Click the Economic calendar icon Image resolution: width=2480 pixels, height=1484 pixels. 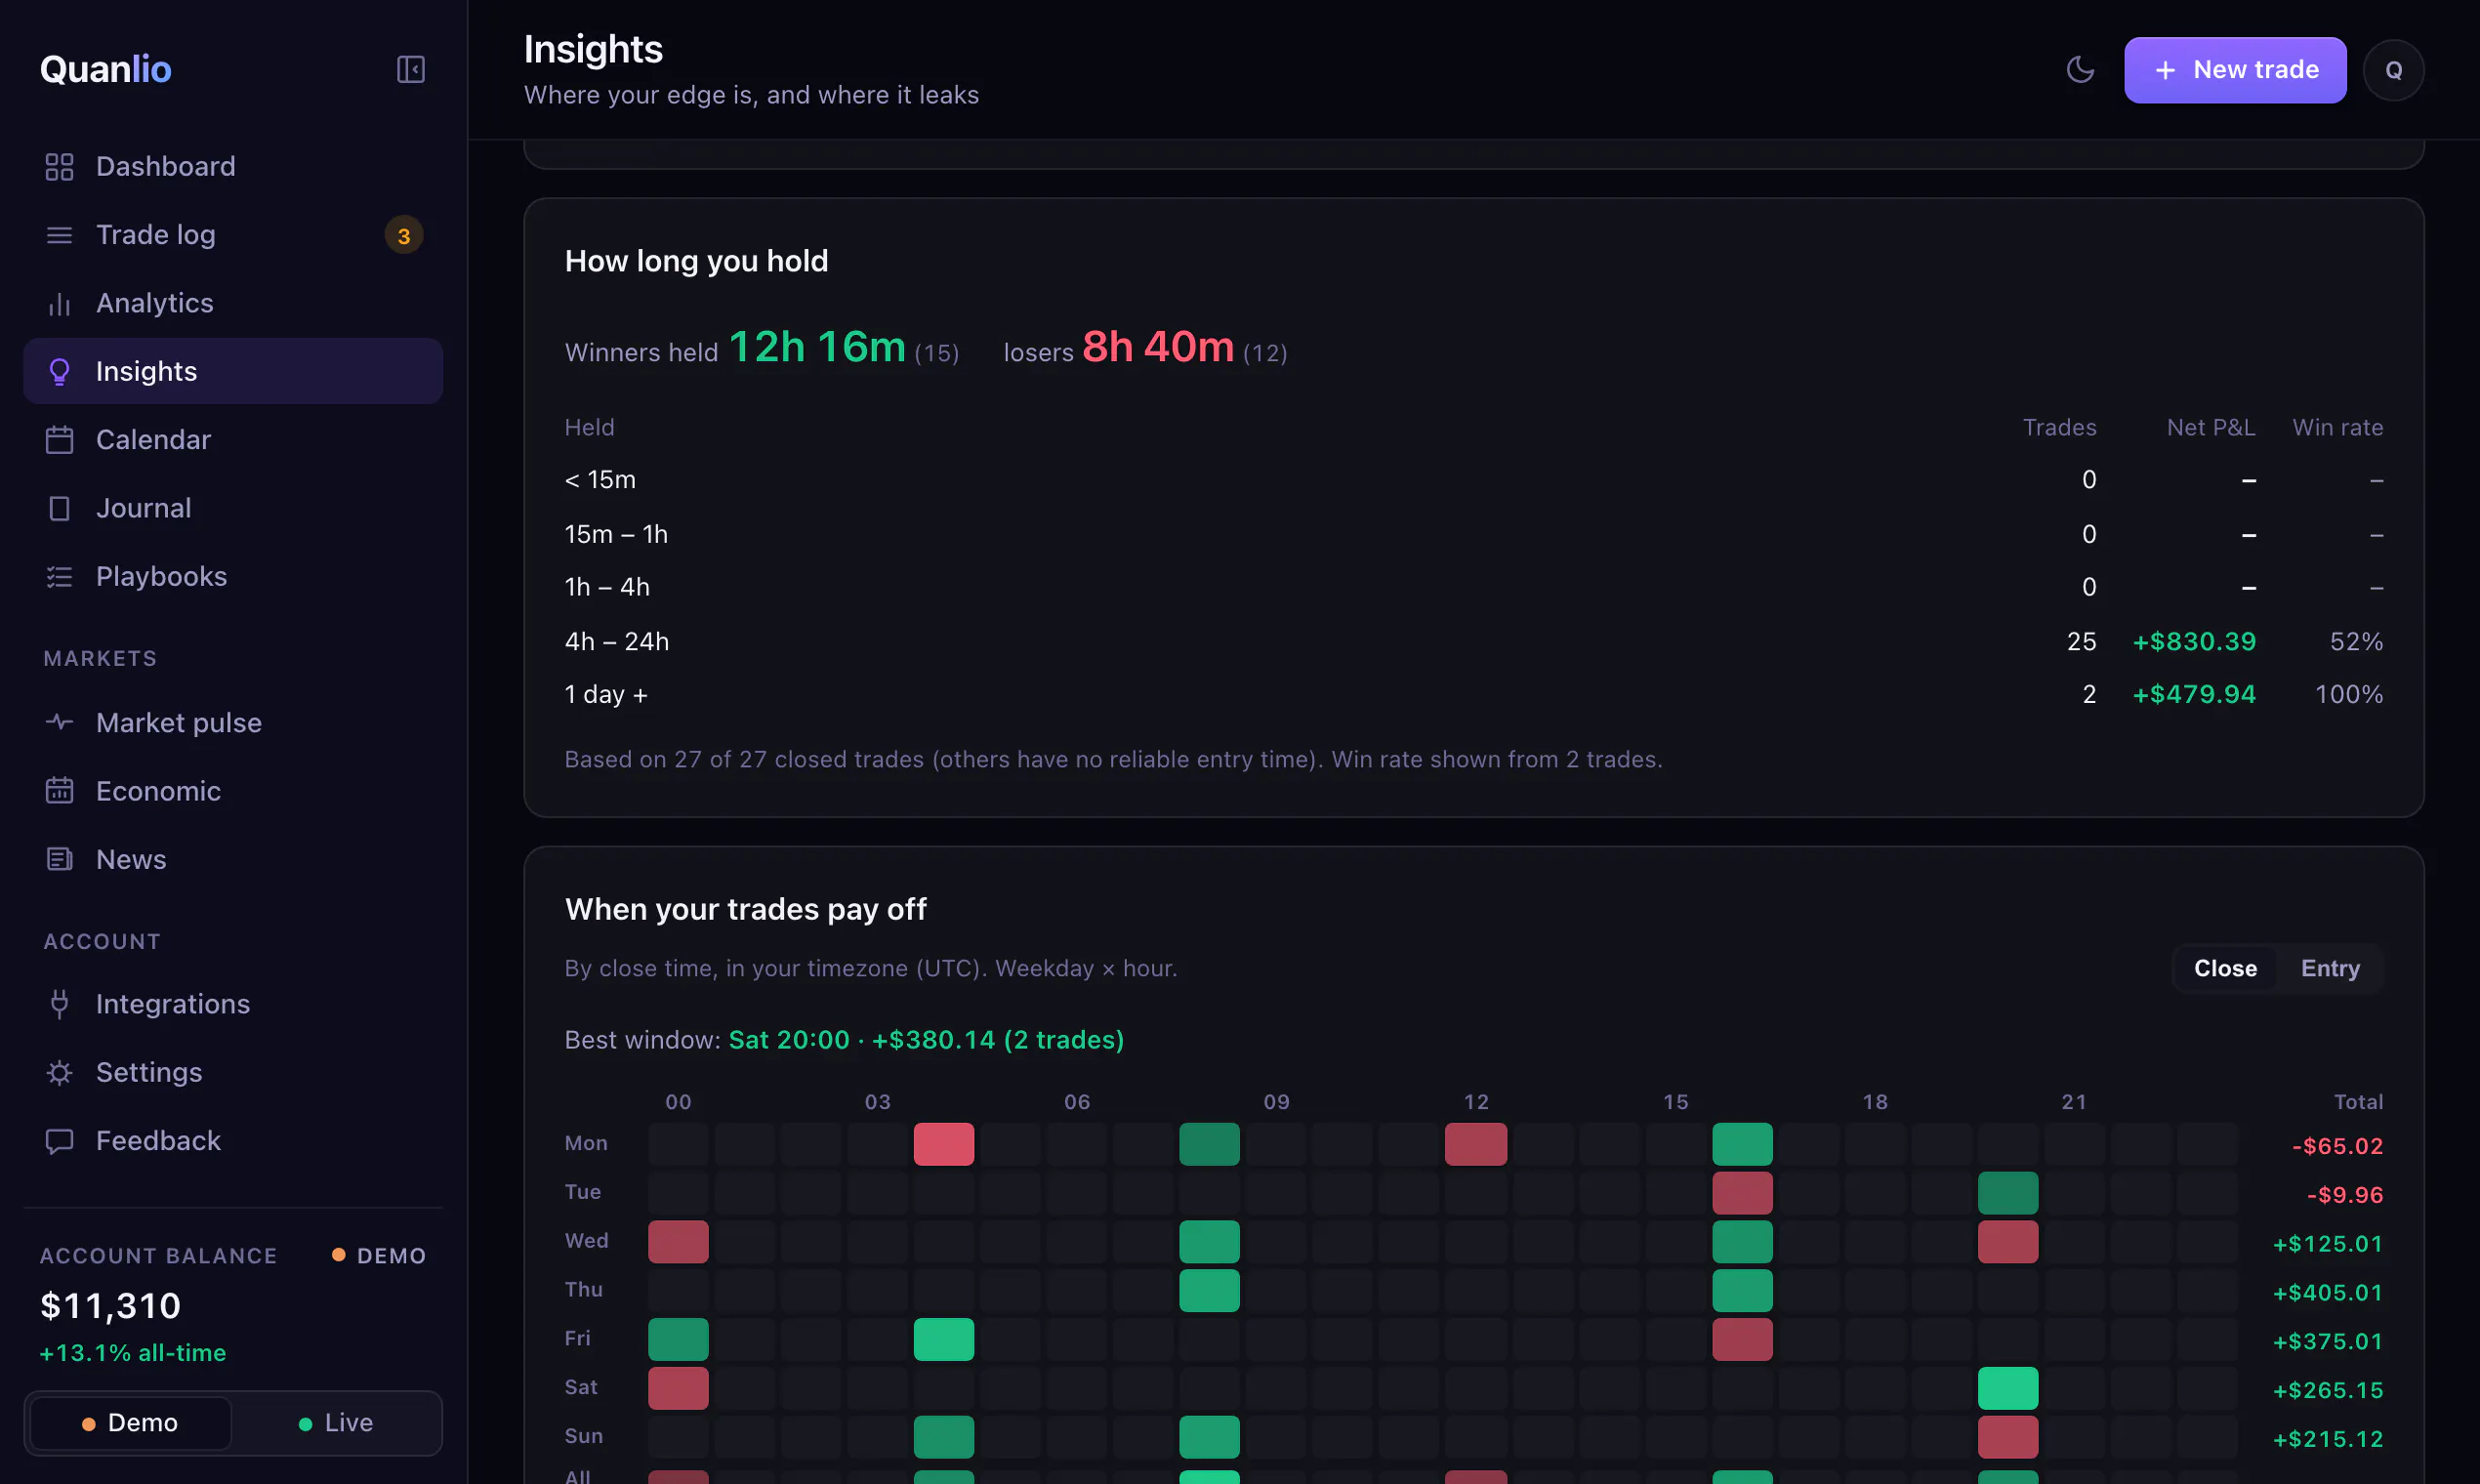[59, 791]
